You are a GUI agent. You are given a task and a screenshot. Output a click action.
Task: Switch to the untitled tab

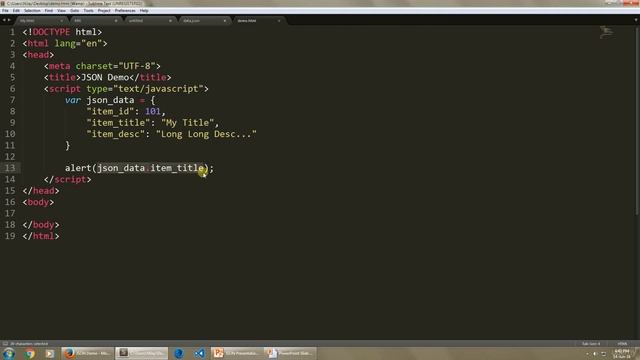[149, 20]
